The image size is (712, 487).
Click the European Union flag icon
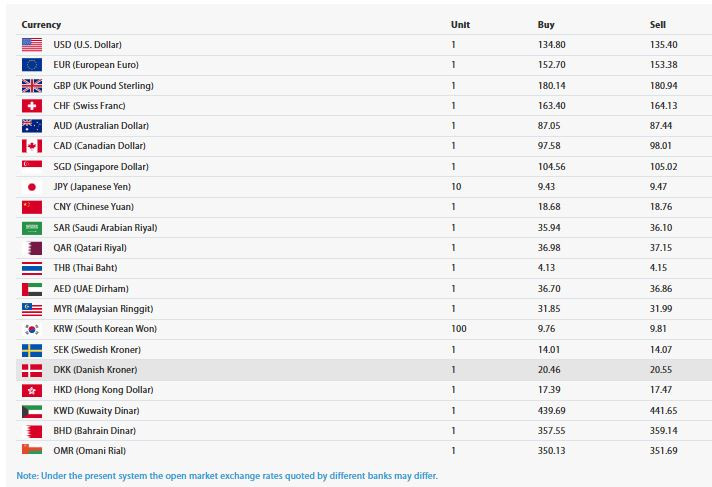click(32, 65)
